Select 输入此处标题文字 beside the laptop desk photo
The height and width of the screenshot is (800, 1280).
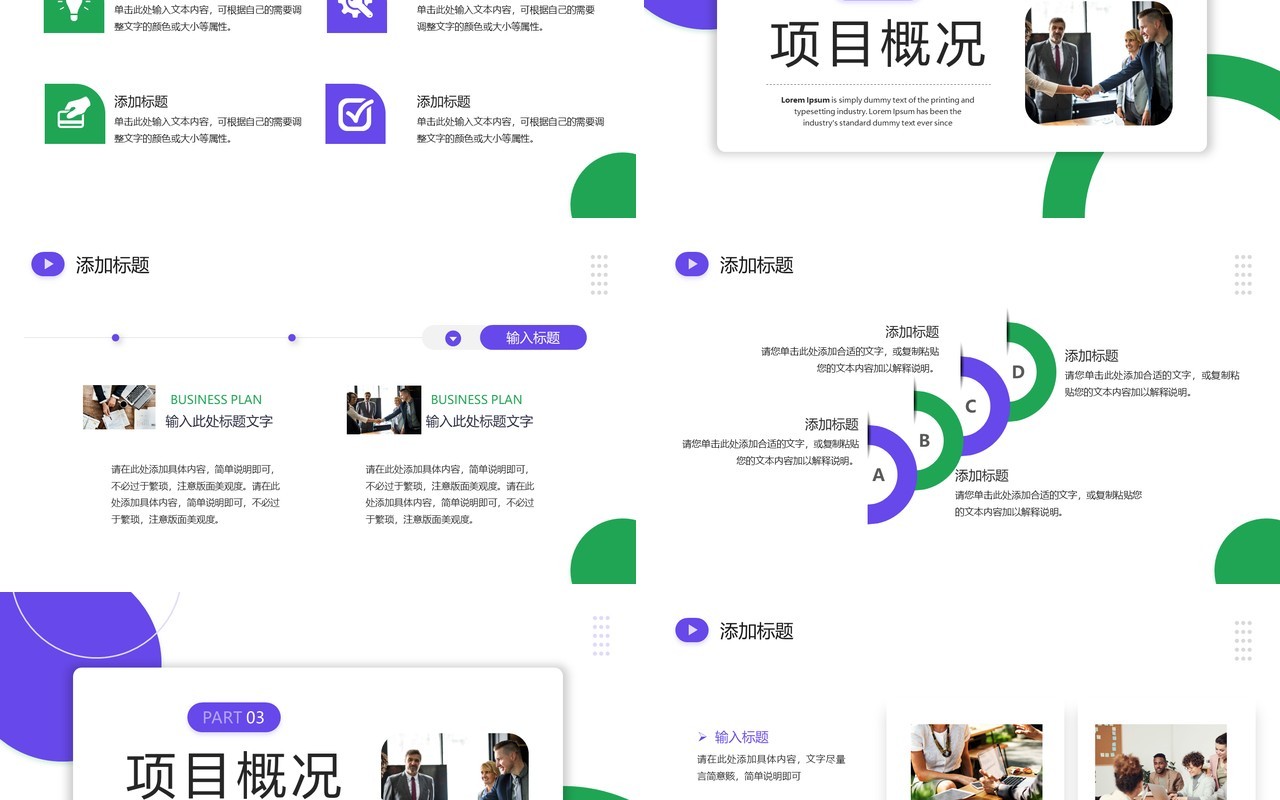click(219, 421)
